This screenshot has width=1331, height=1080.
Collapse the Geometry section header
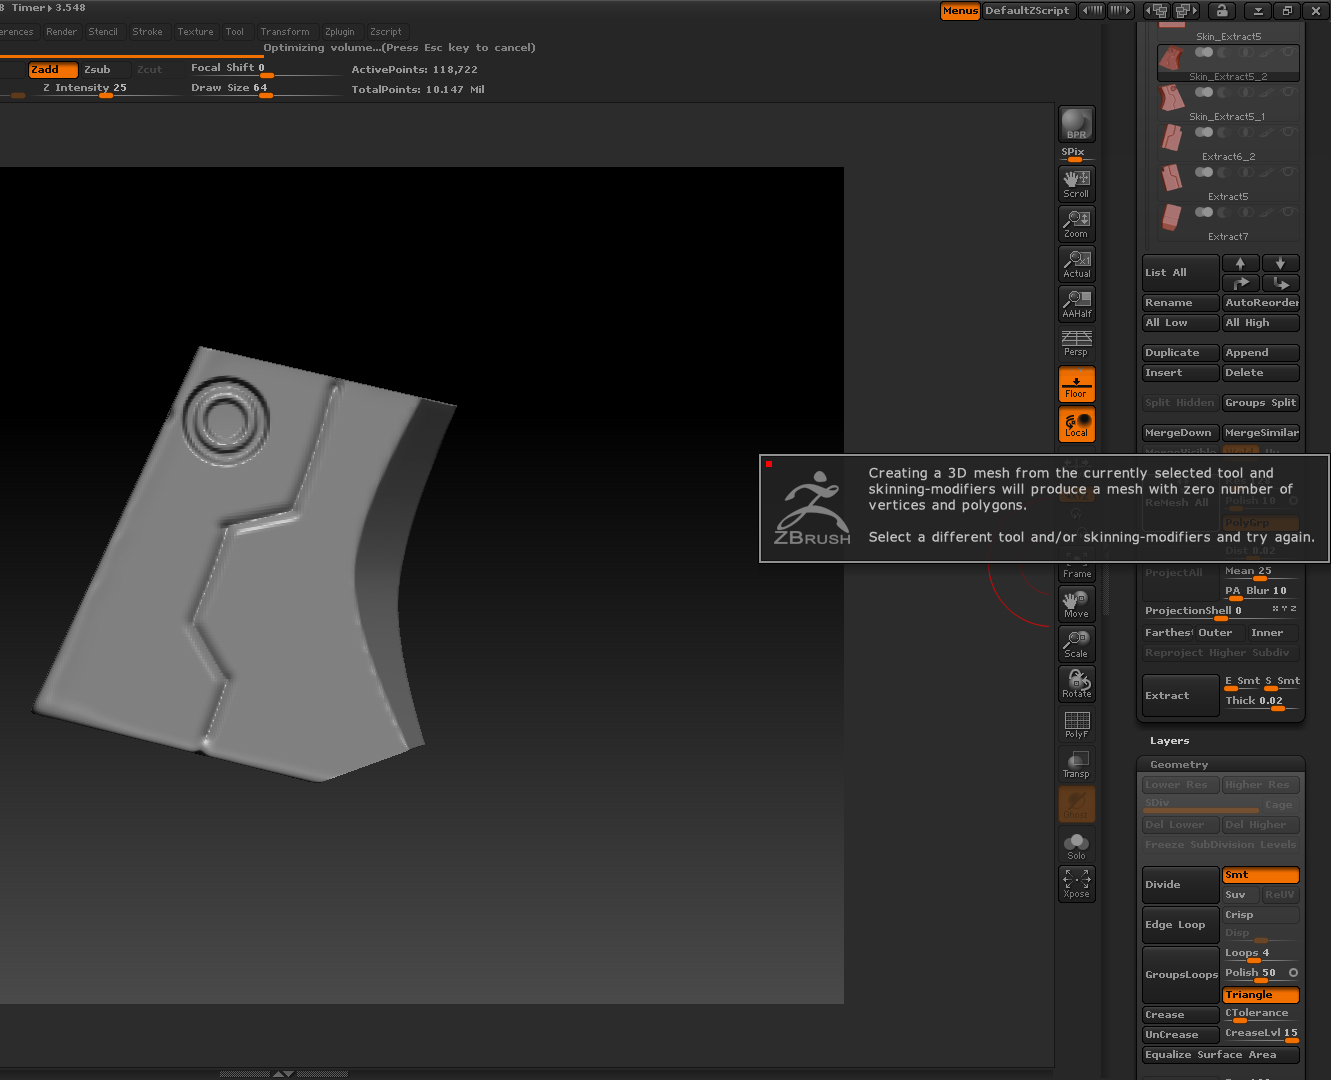(1179, 765)
